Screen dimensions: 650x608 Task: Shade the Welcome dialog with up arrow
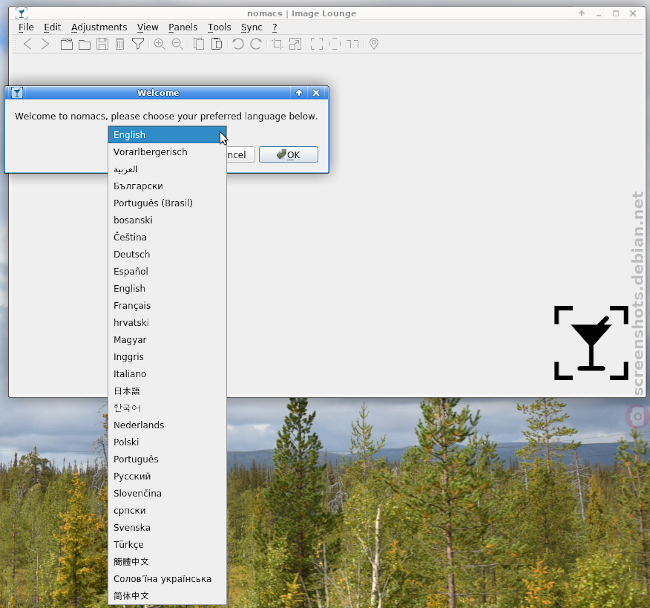point(299,93)
